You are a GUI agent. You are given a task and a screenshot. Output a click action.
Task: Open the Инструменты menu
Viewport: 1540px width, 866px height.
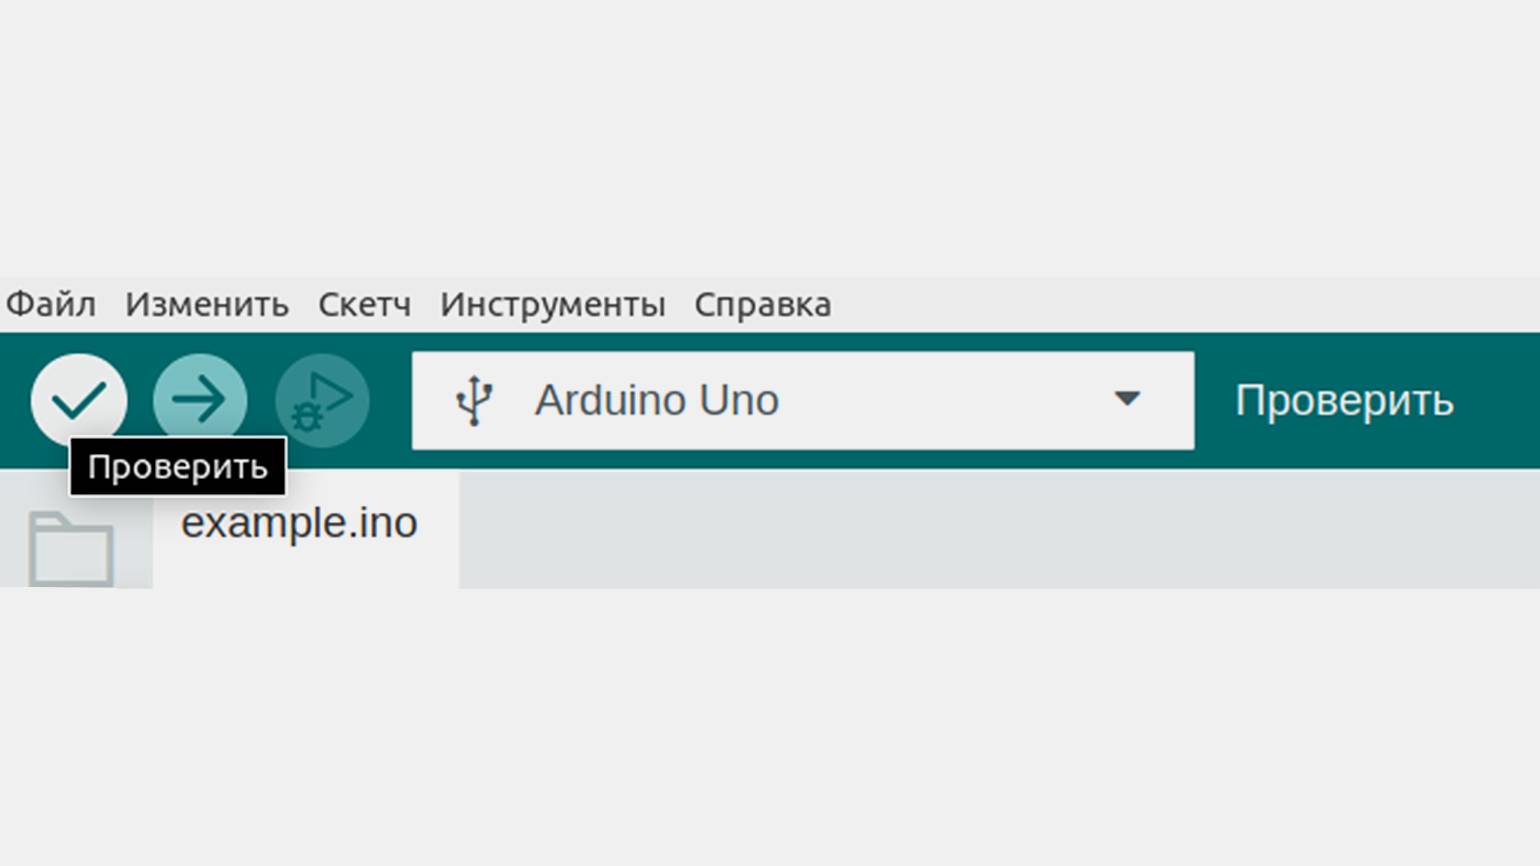[x=552, y=304]
